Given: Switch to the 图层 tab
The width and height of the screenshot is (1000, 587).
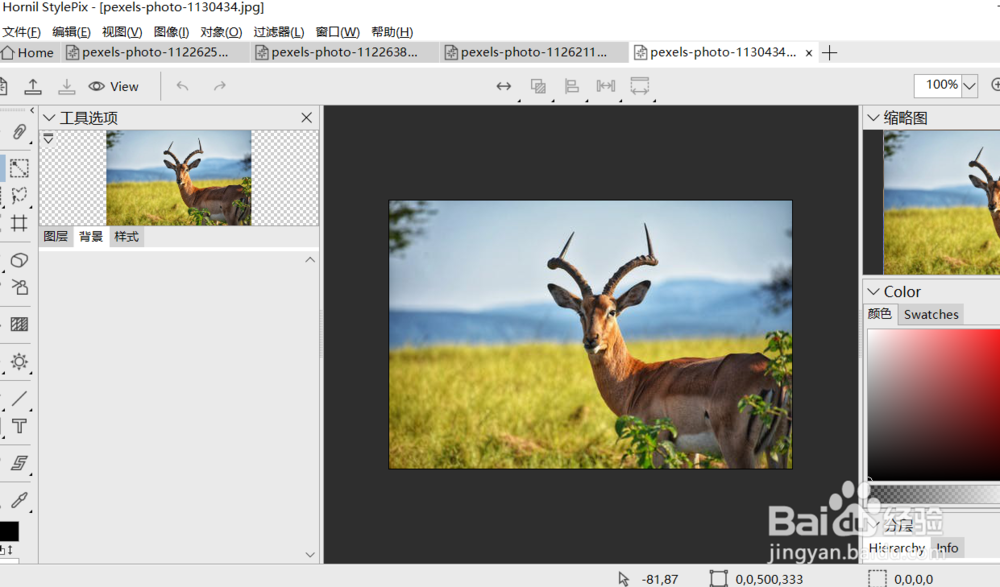Looking at the screenshot, I should click(55, 237).
